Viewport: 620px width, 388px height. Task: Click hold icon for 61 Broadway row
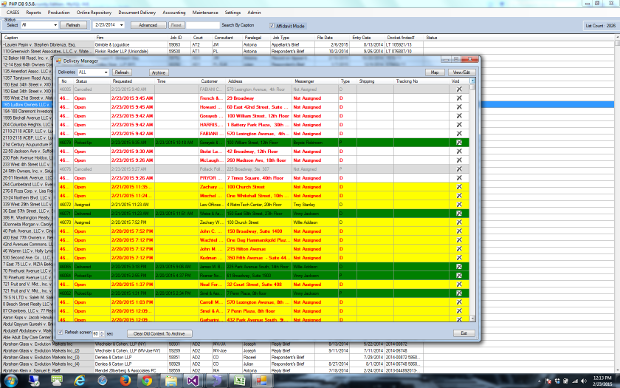tap(459, 275)
